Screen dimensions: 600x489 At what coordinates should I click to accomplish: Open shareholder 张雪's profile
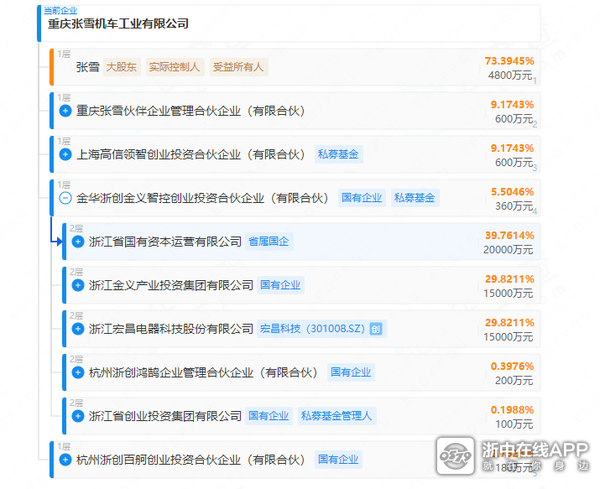point(87,68)
